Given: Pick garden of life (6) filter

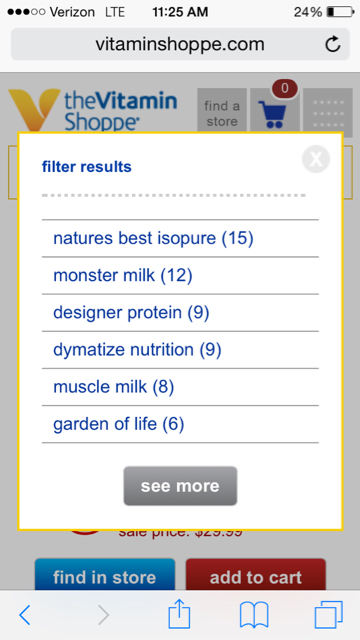Looking at the screenshot, I should pyautogui.click(x=180, y=424).
